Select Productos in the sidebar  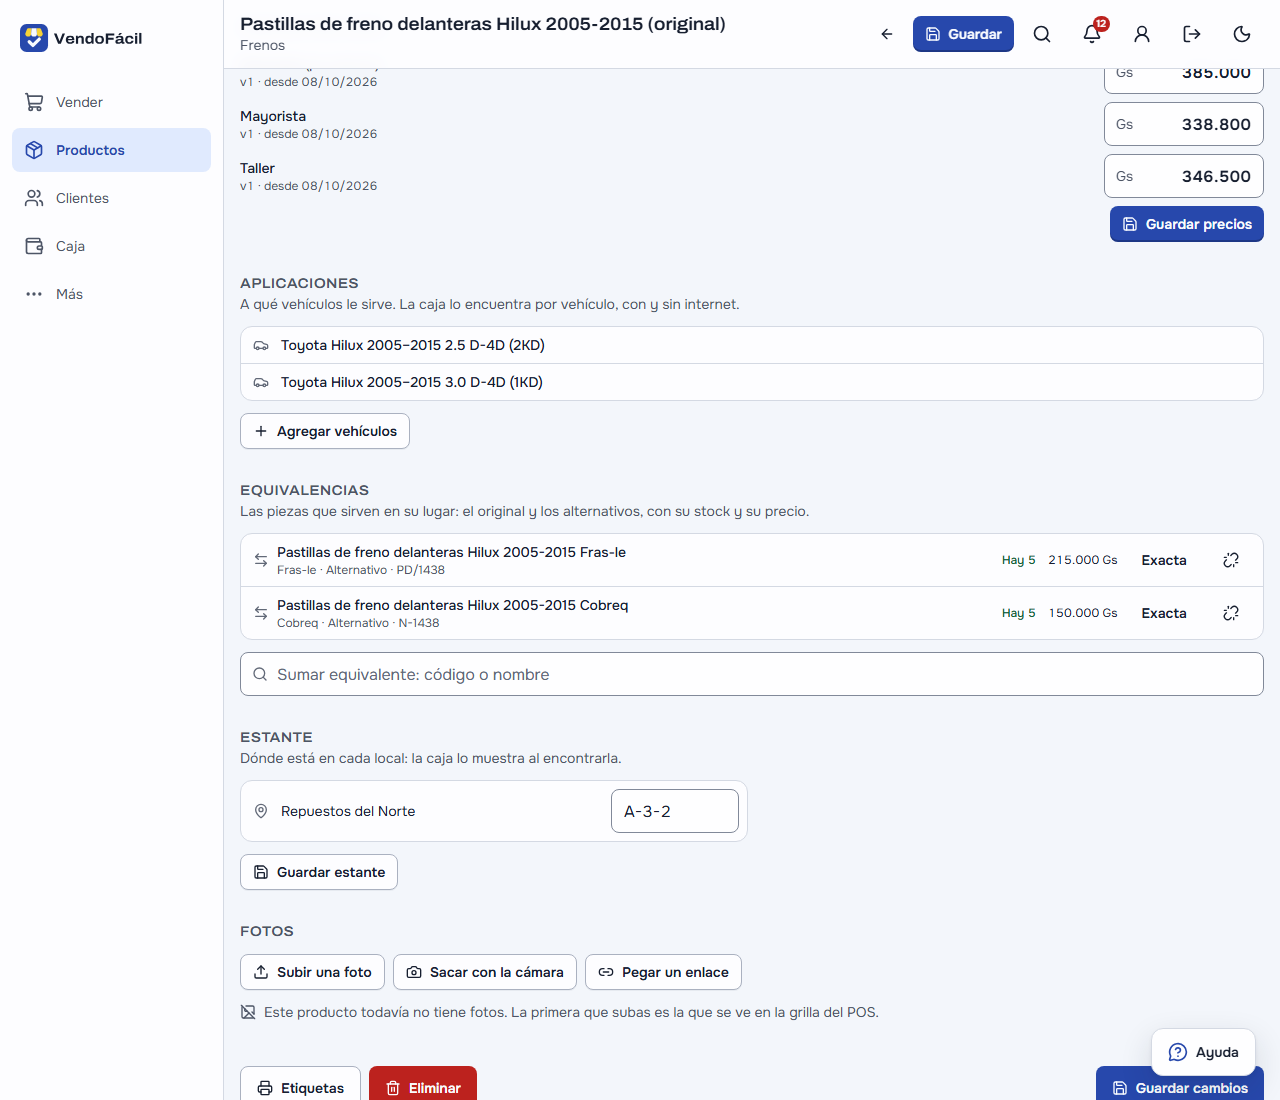[111, 150]
